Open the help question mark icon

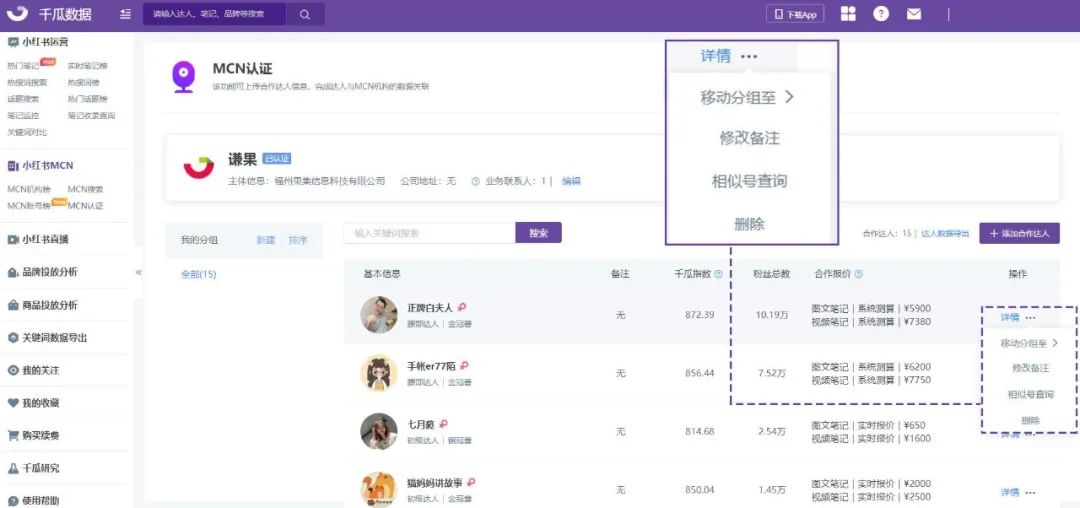pyautogui.click(x=881, y=14)
